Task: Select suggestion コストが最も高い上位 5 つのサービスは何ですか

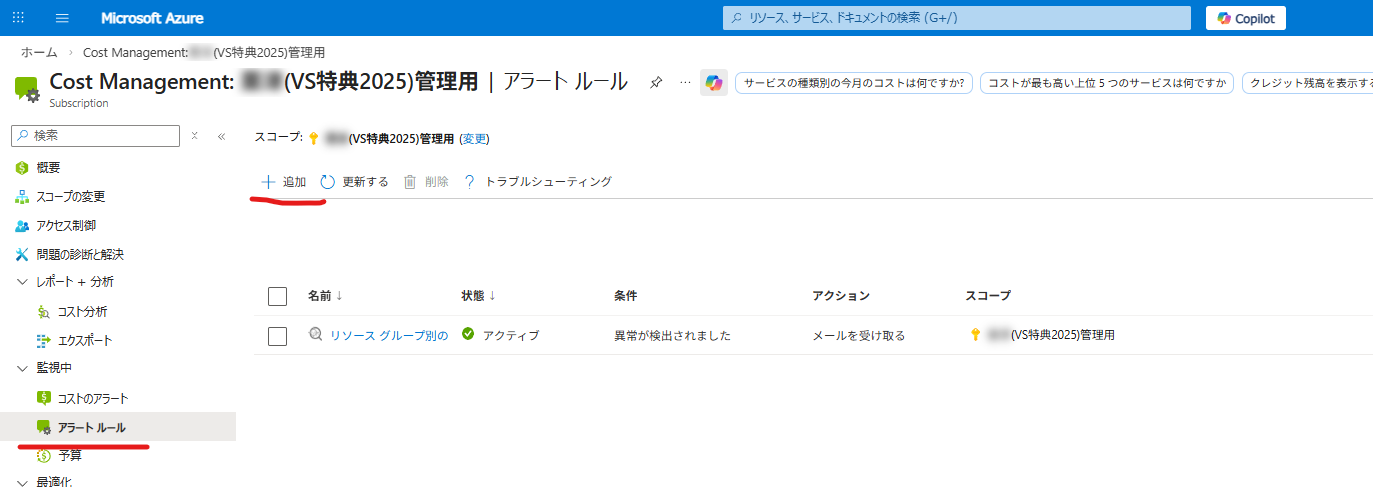Action: (x=1107, y=83)
